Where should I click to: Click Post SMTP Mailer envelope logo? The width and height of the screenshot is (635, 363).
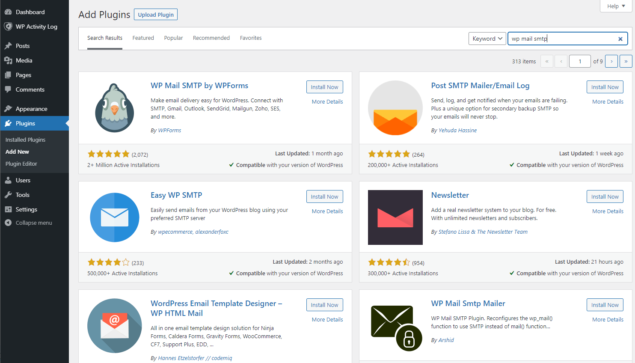pos(395,108)
